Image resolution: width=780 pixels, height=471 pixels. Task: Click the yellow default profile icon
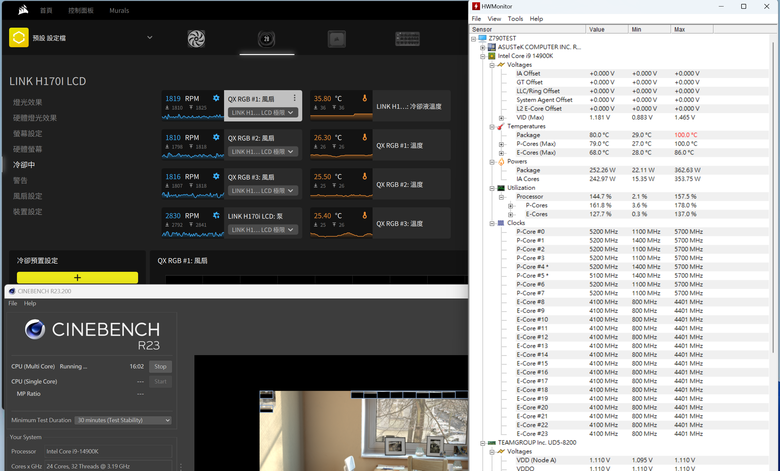pyautogui.click(x=18, y=38)
